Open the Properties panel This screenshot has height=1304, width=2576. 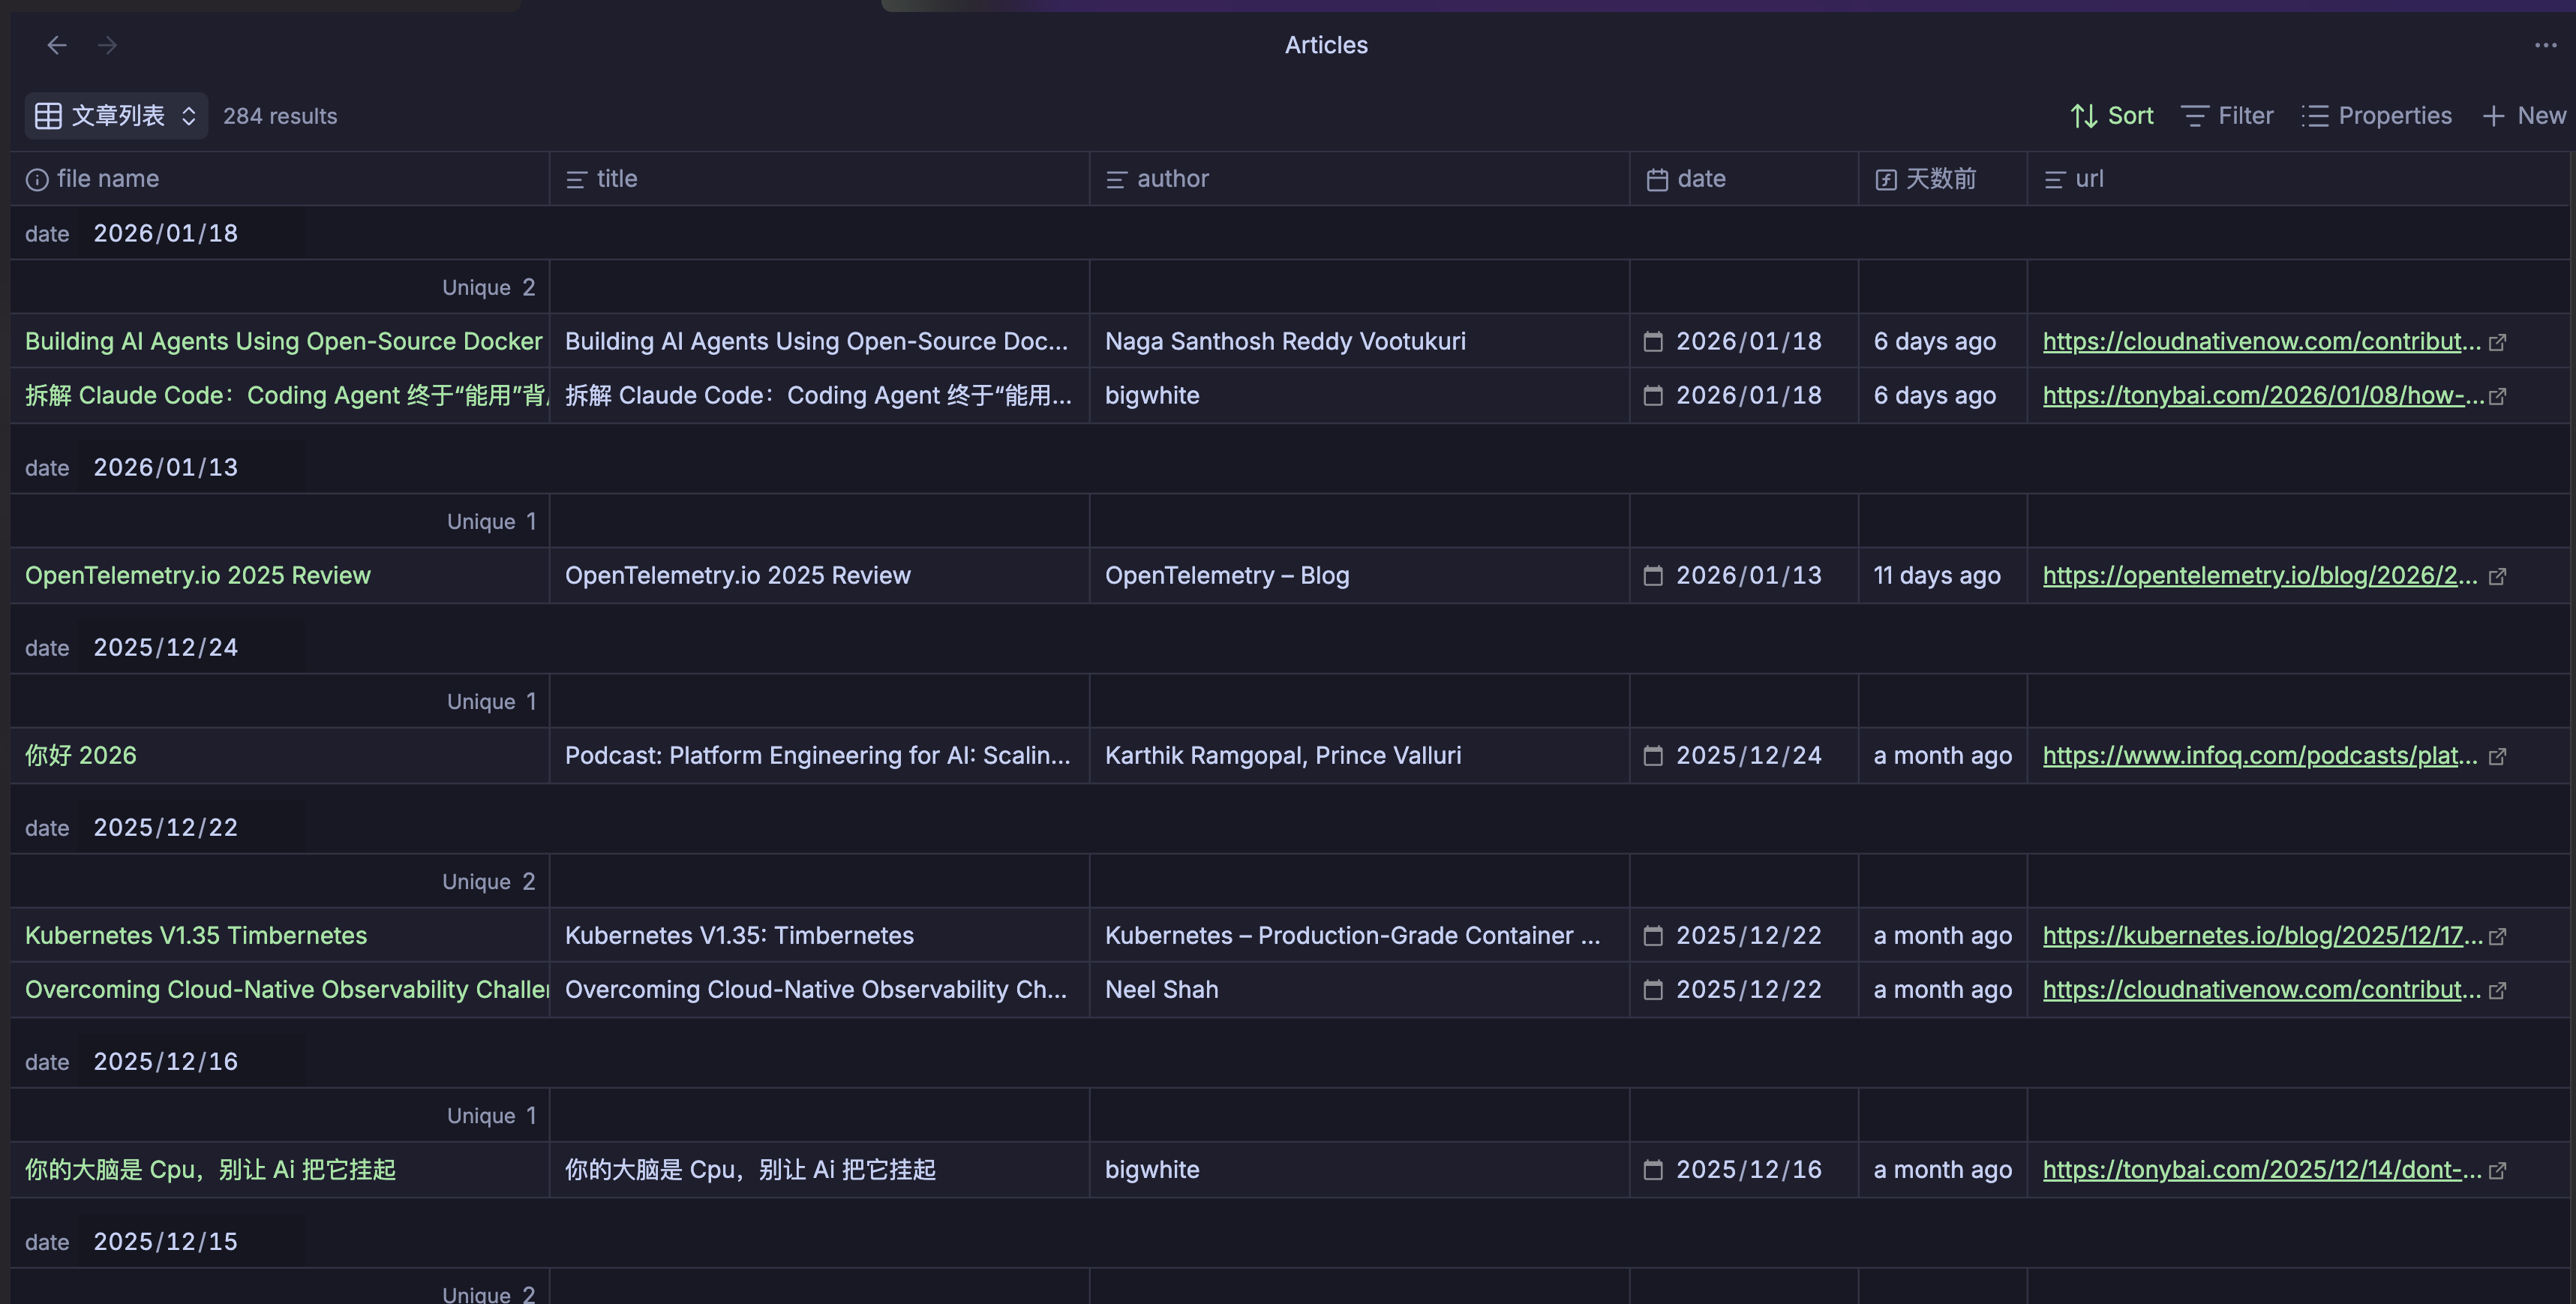[2376, 116]
